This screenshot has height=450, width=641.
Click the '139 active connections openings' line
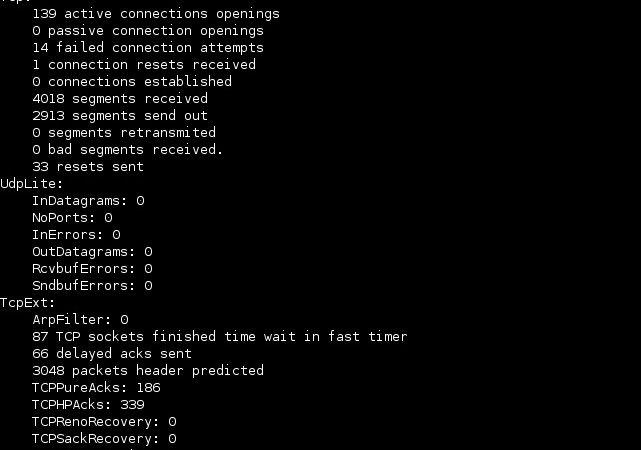pyautogui.click(x=156, y=14)
